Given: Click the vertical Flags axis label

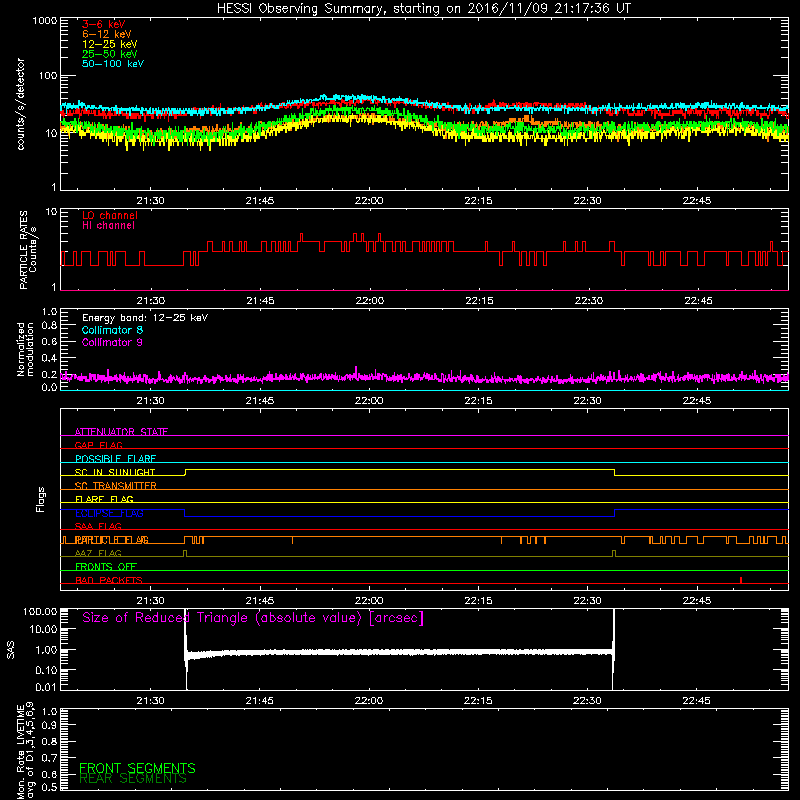Looking at the screenshot, I should (41, 499).
